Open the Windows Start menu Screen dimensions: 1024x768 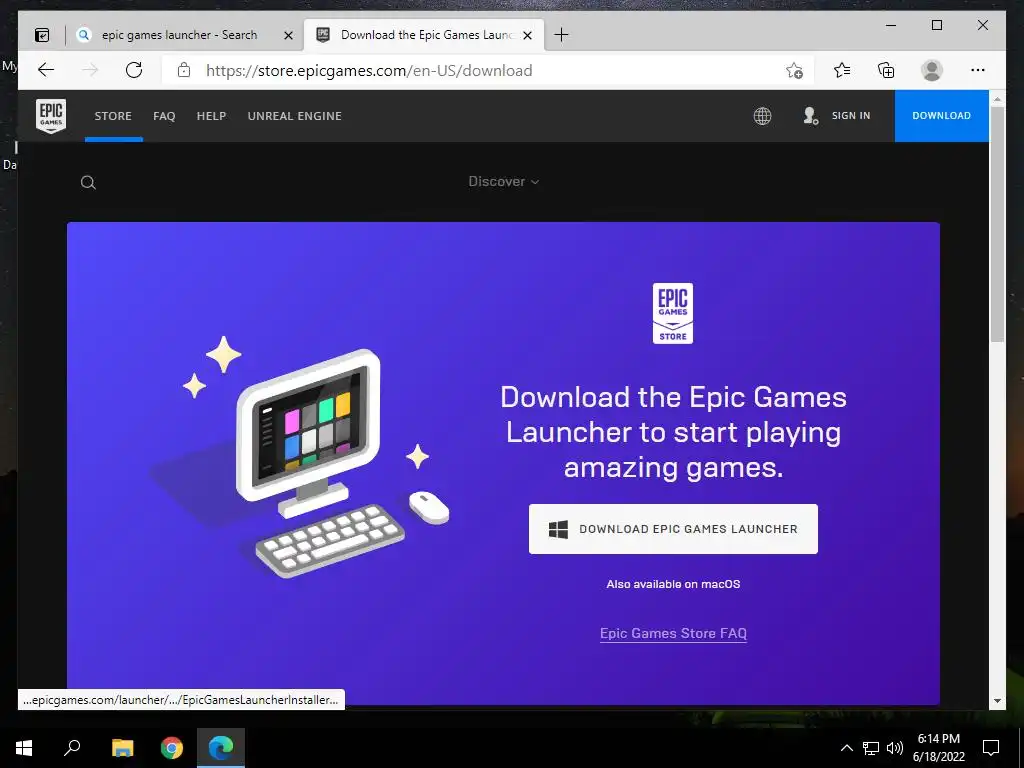(24, 748)
